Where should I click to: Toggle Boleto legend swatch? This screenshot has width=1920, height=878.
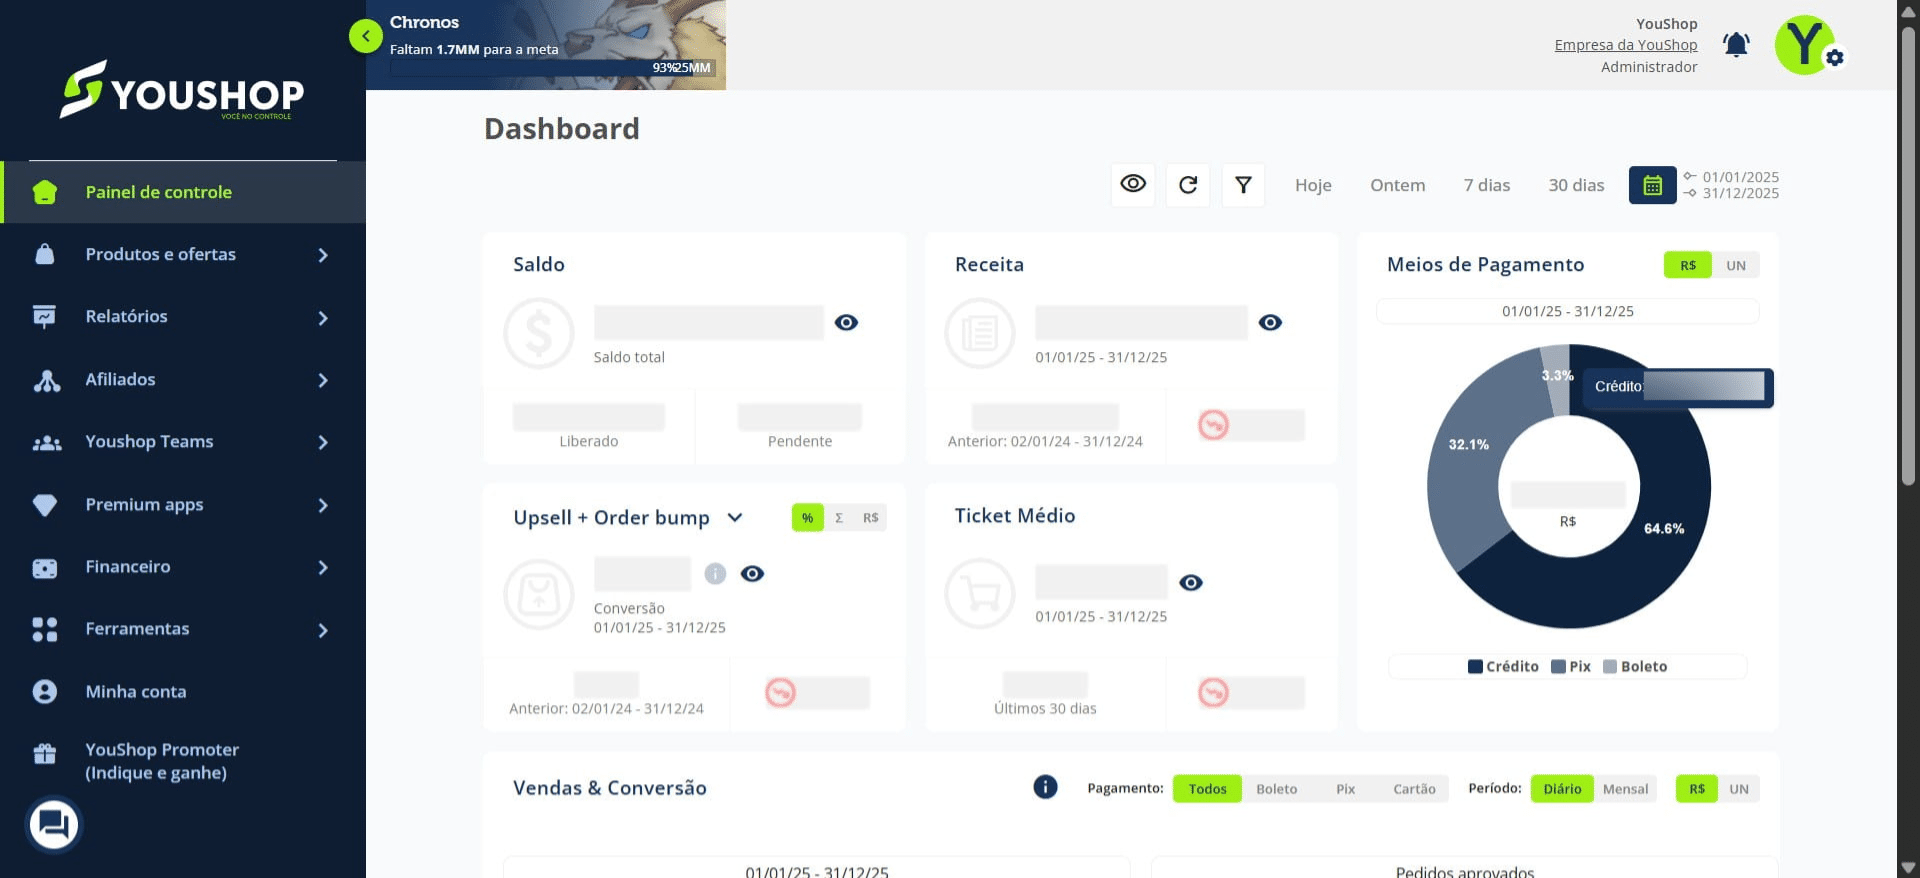click(x=1610, y=667)
